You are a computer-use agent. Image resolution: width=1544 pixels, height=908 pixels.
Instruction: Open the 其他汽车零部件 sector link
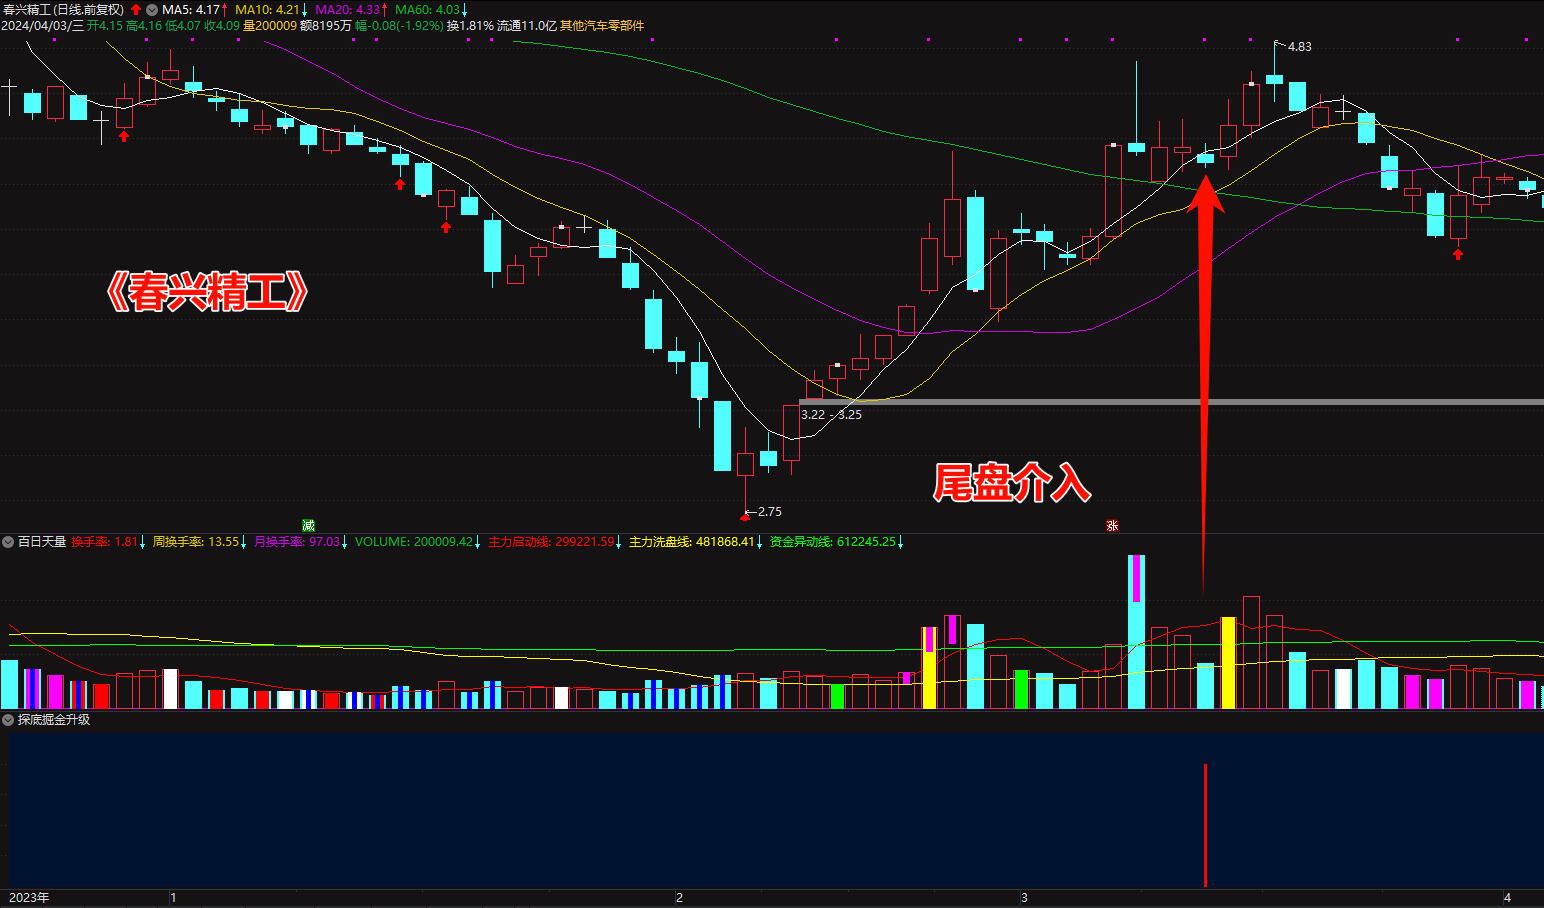(x=602, y=26)
